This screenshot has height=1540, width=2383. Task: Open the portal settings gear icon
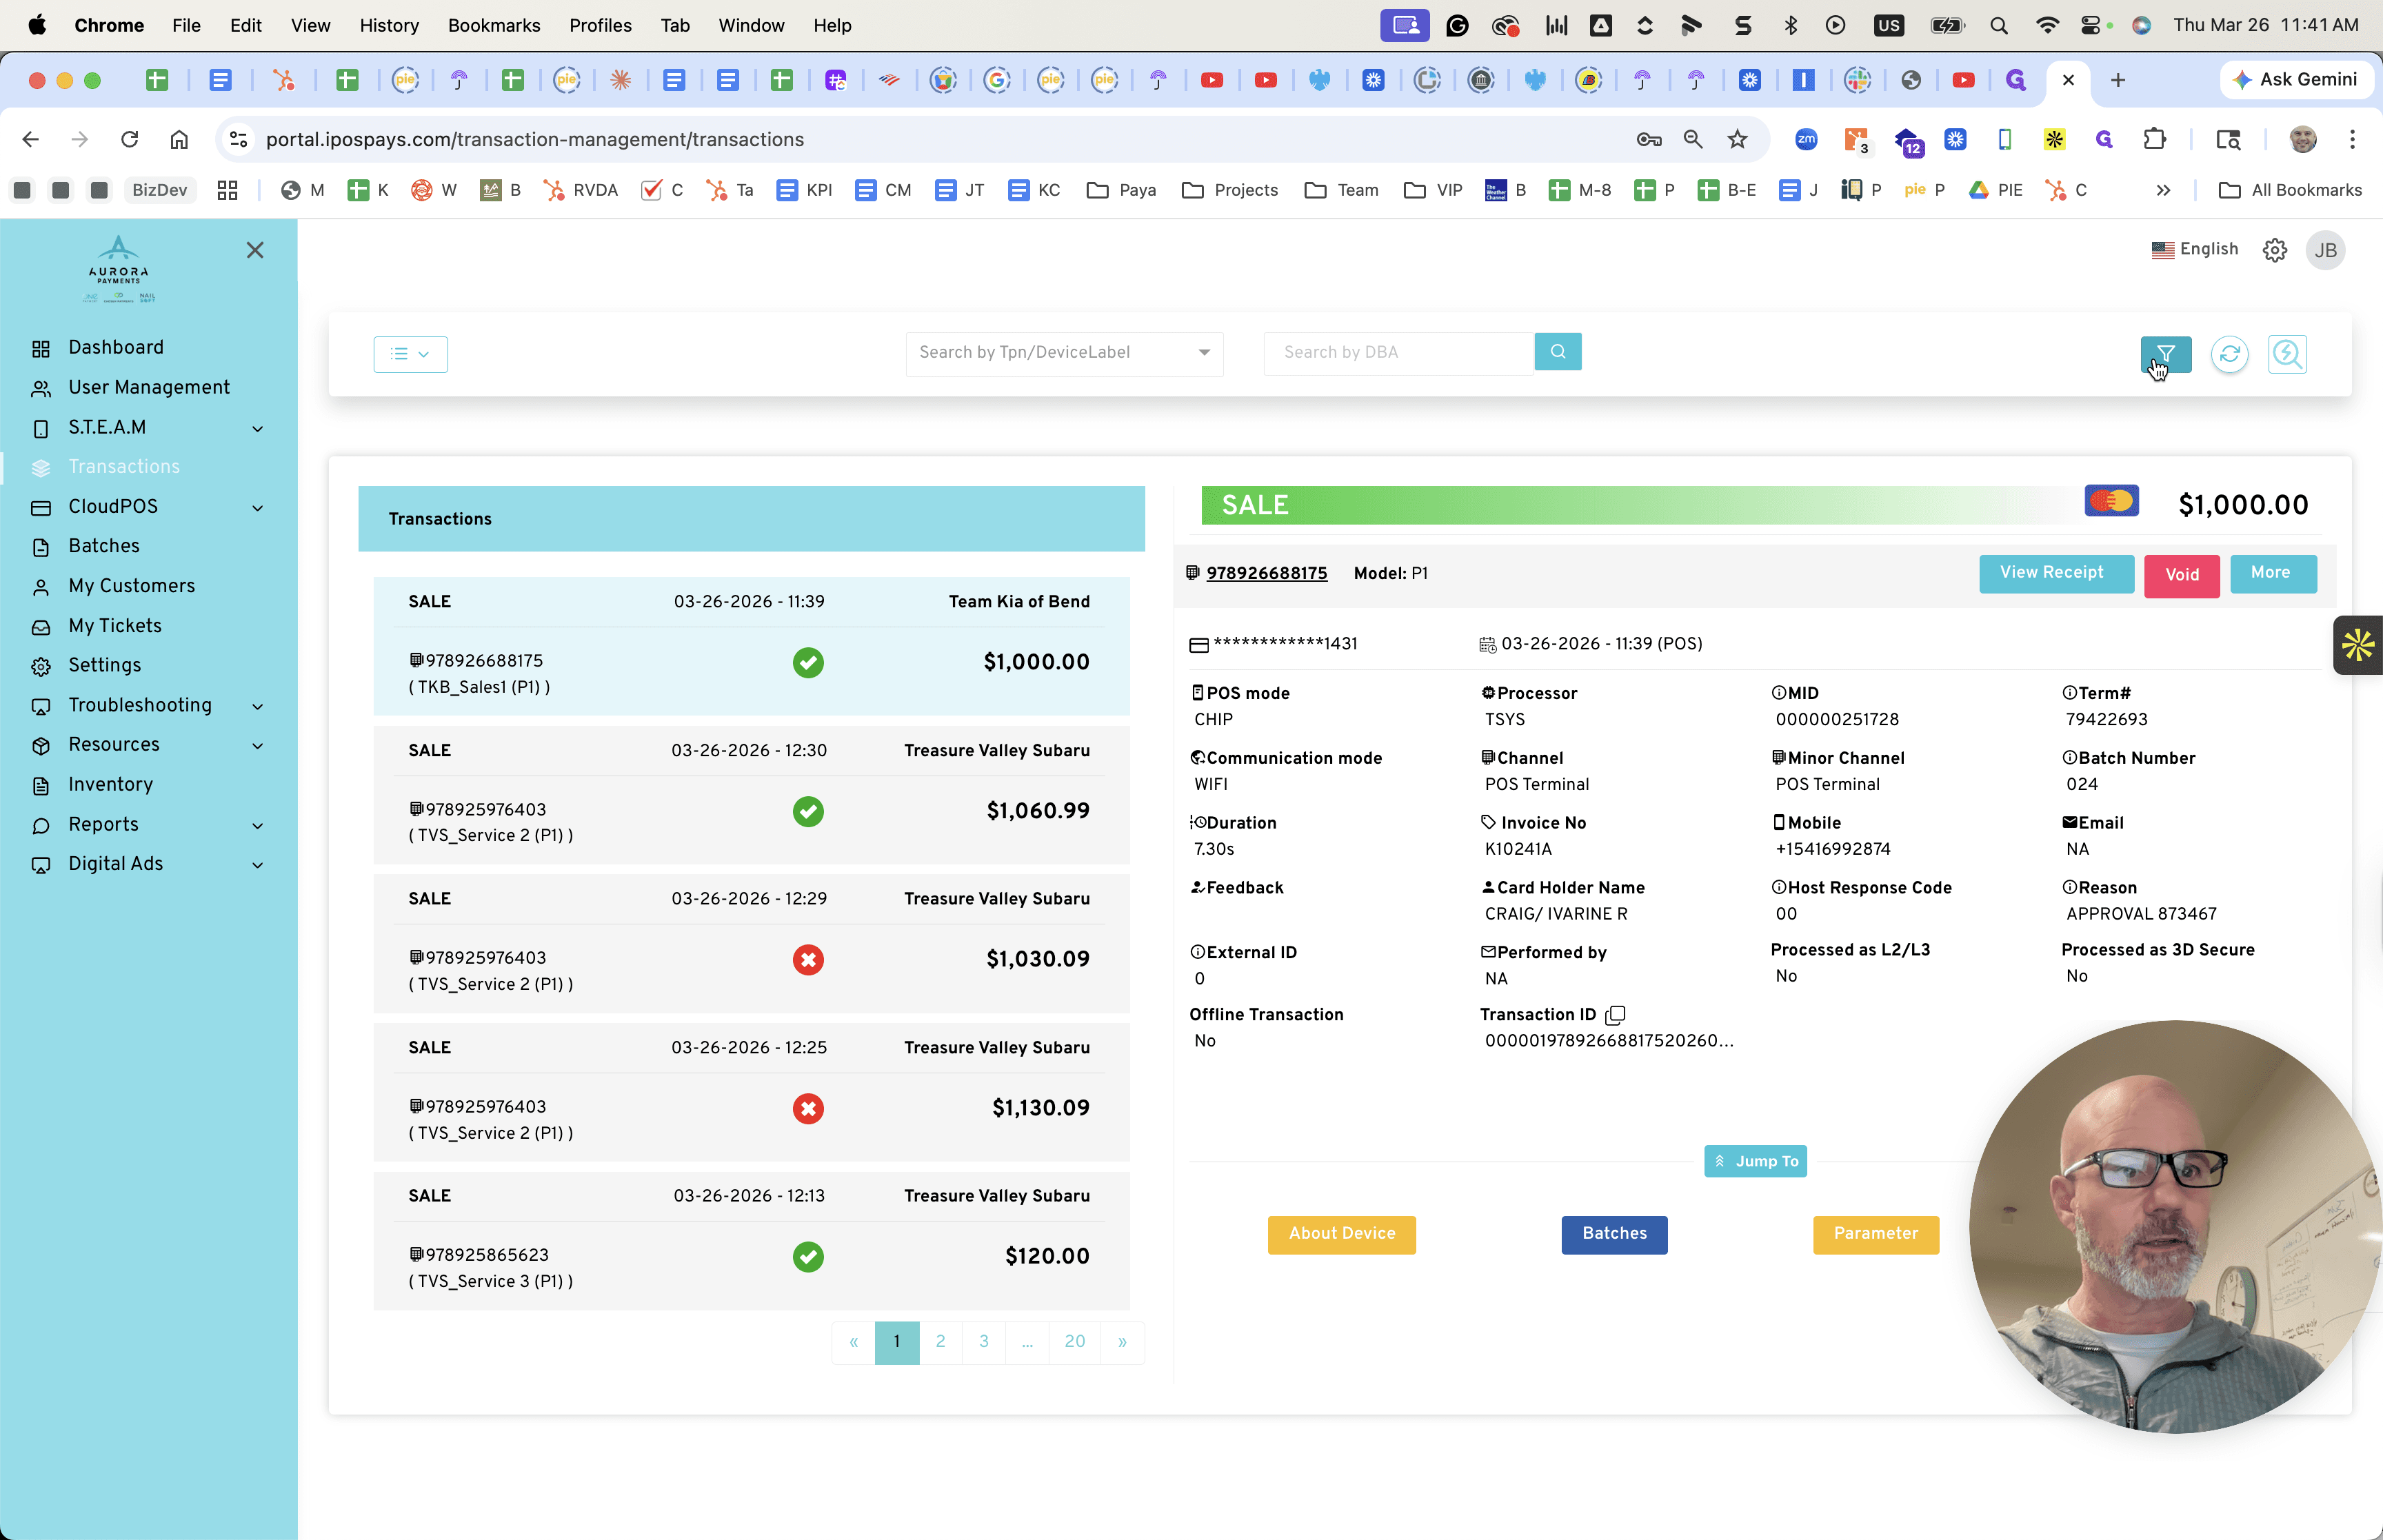pyautogui.click(x=2275, y=250)
